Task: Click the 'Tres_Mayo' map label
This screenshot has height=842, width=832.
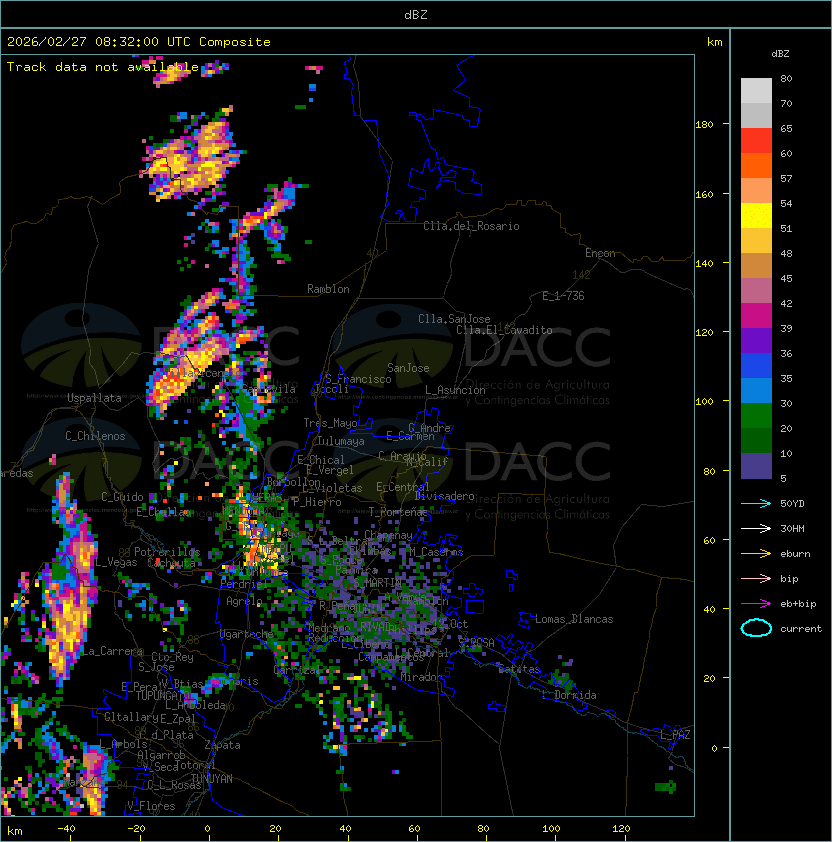Action: (330, 423)
